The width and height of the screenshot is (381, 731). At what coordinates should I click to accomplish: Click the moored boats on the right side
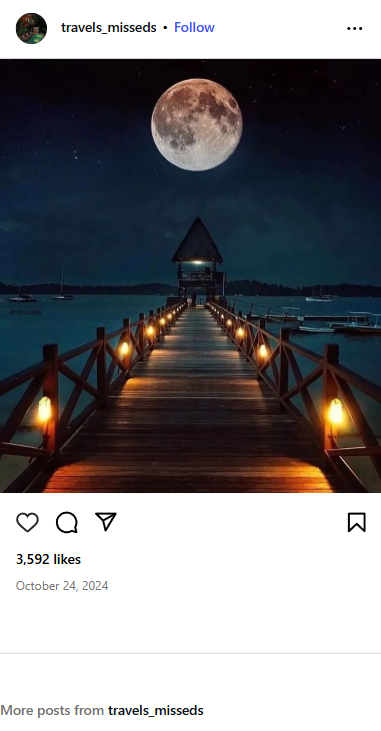339,323
